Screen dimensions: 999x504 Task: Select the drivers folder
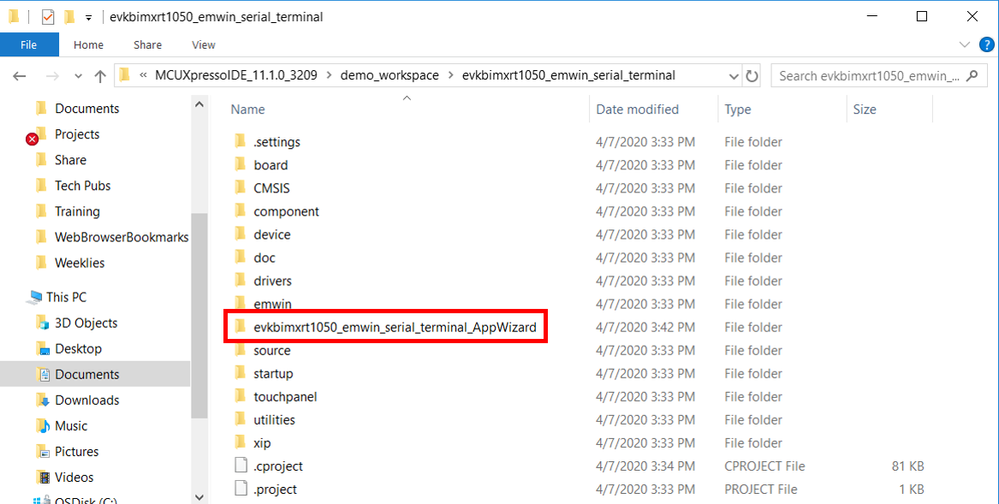click(272, 281)
